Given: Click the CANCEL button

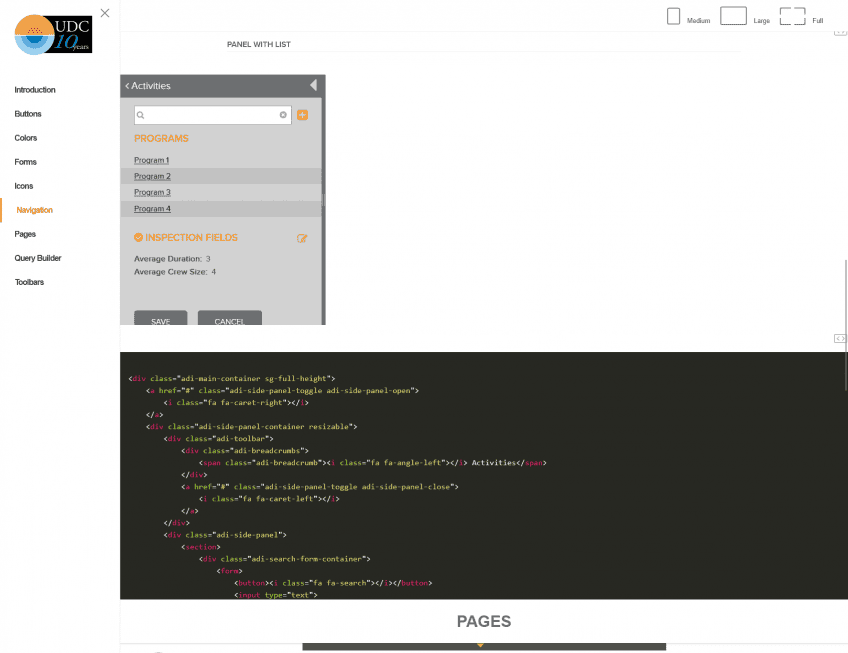Looking at the screenshot, I should click(230, 318).
